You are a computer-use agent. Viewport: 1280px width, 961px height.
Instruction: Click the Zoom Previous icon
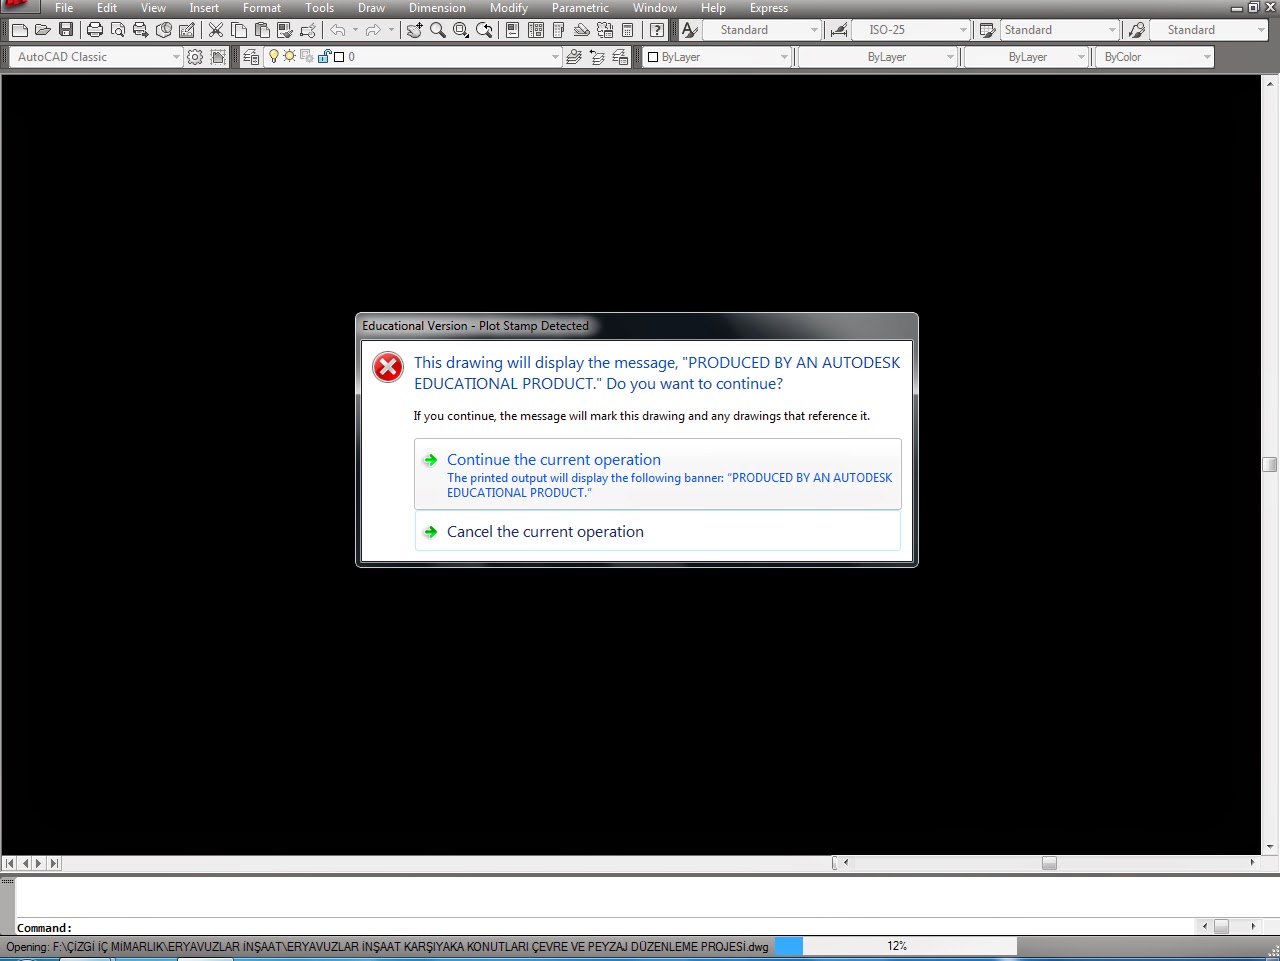[484, 30]
